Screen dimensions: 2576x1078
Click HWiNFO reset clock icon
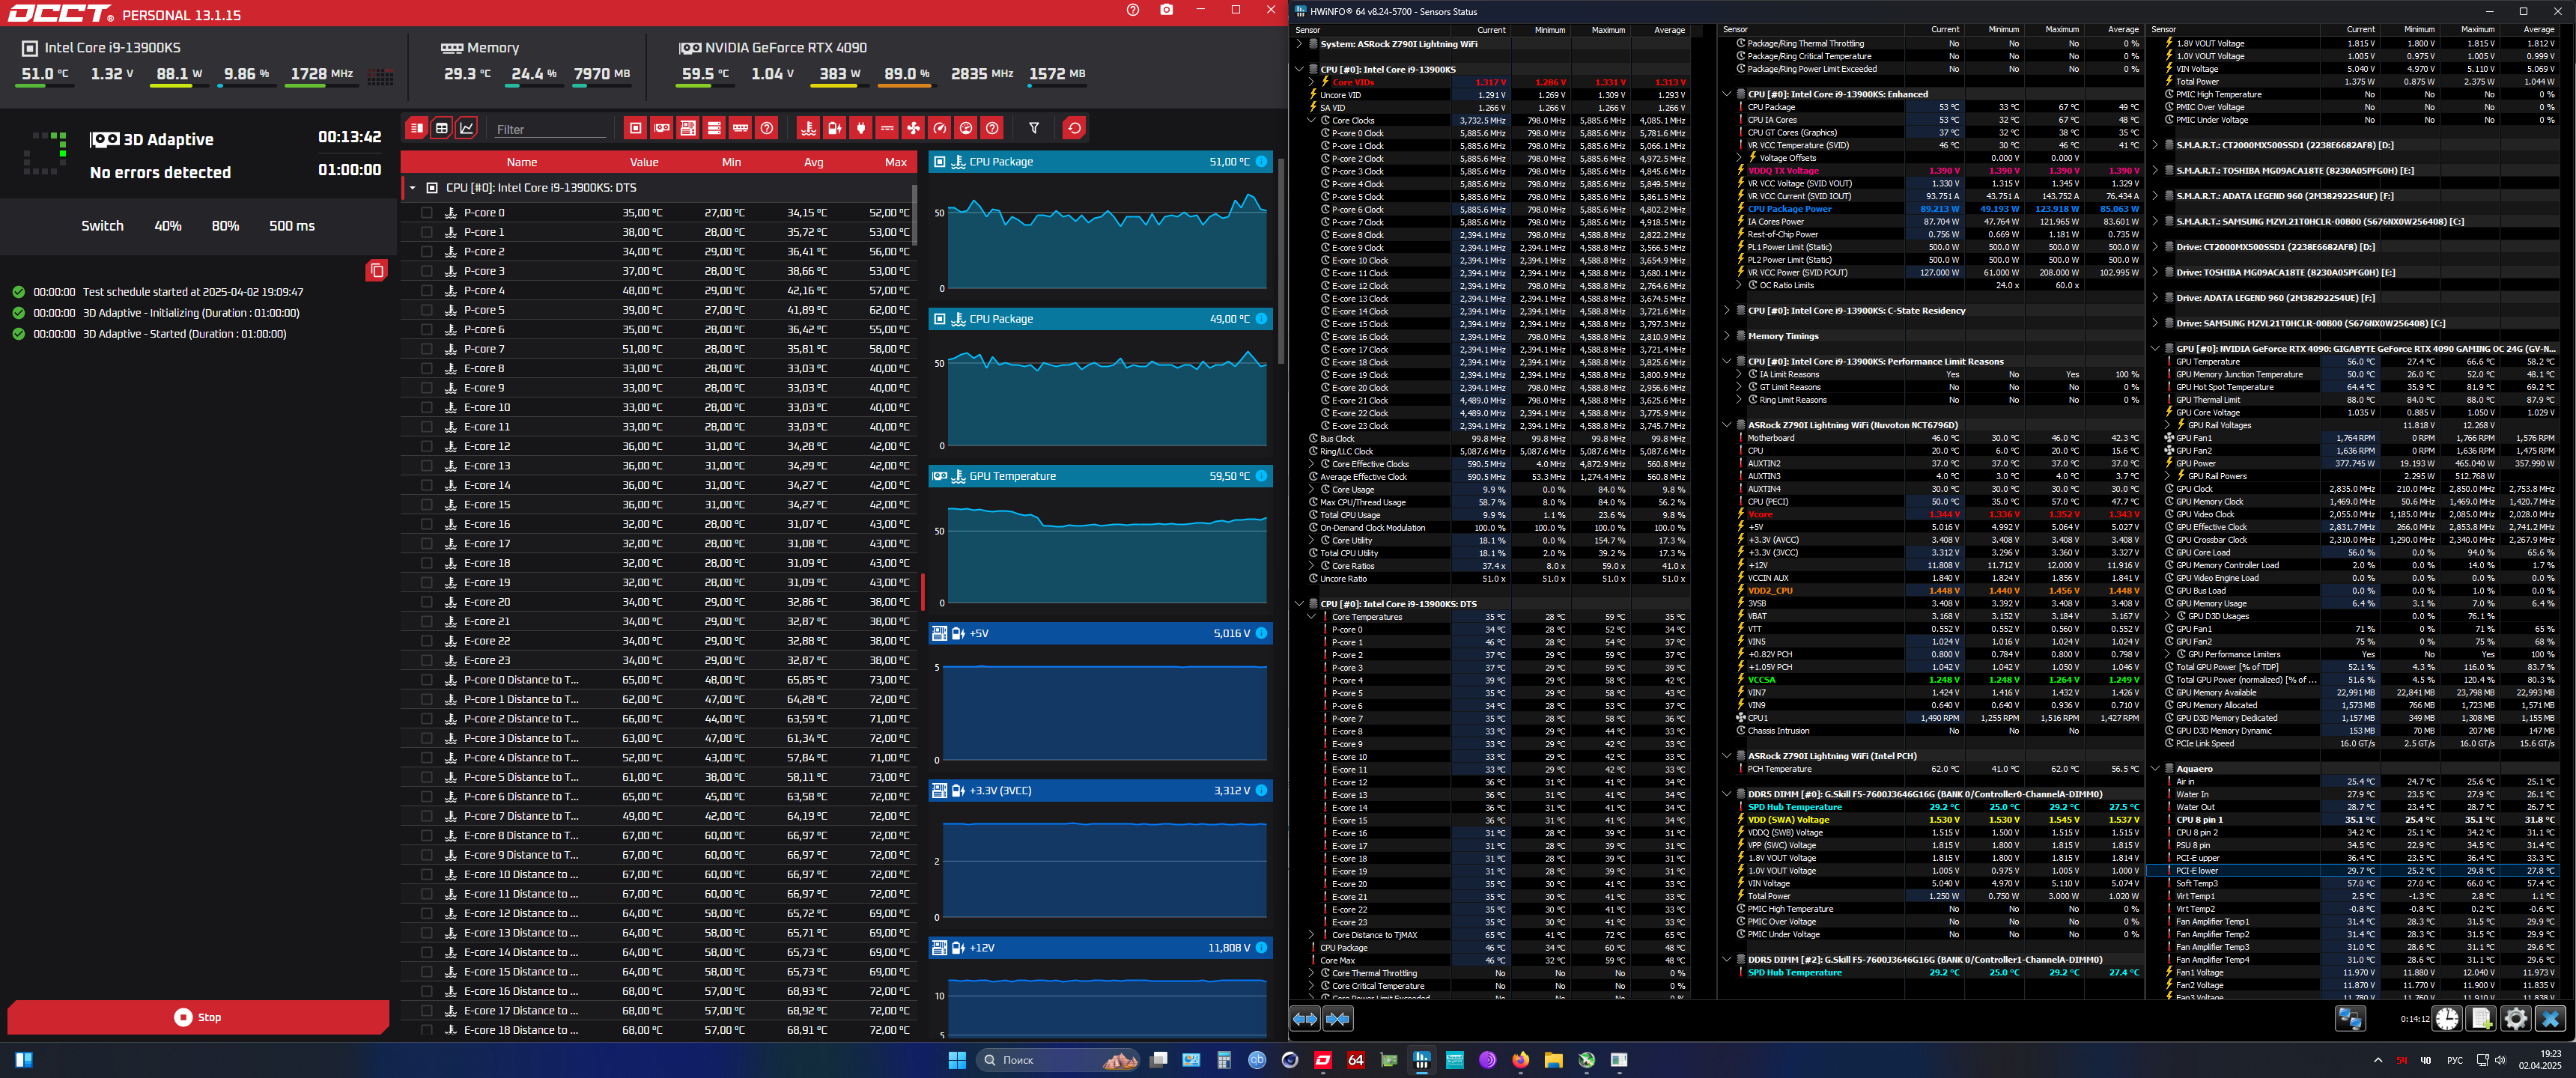tap(2447, 1019)
